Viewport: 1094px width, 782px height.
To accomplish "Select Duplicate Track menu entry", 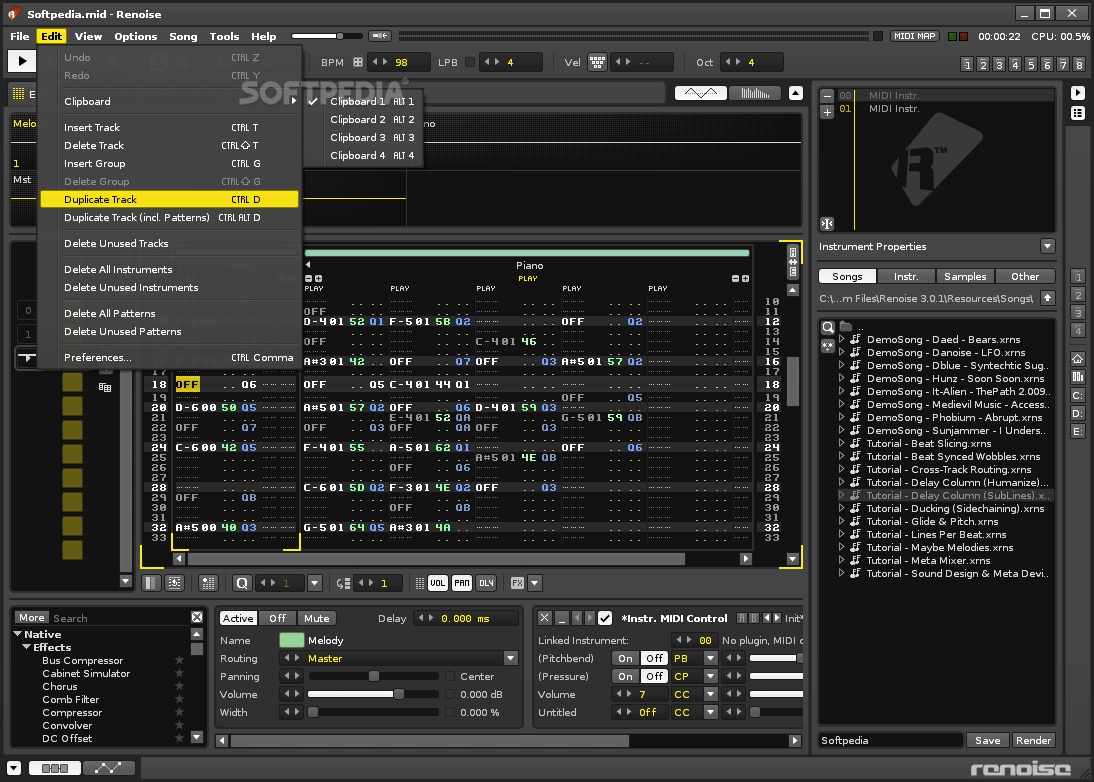I will 169,200.
